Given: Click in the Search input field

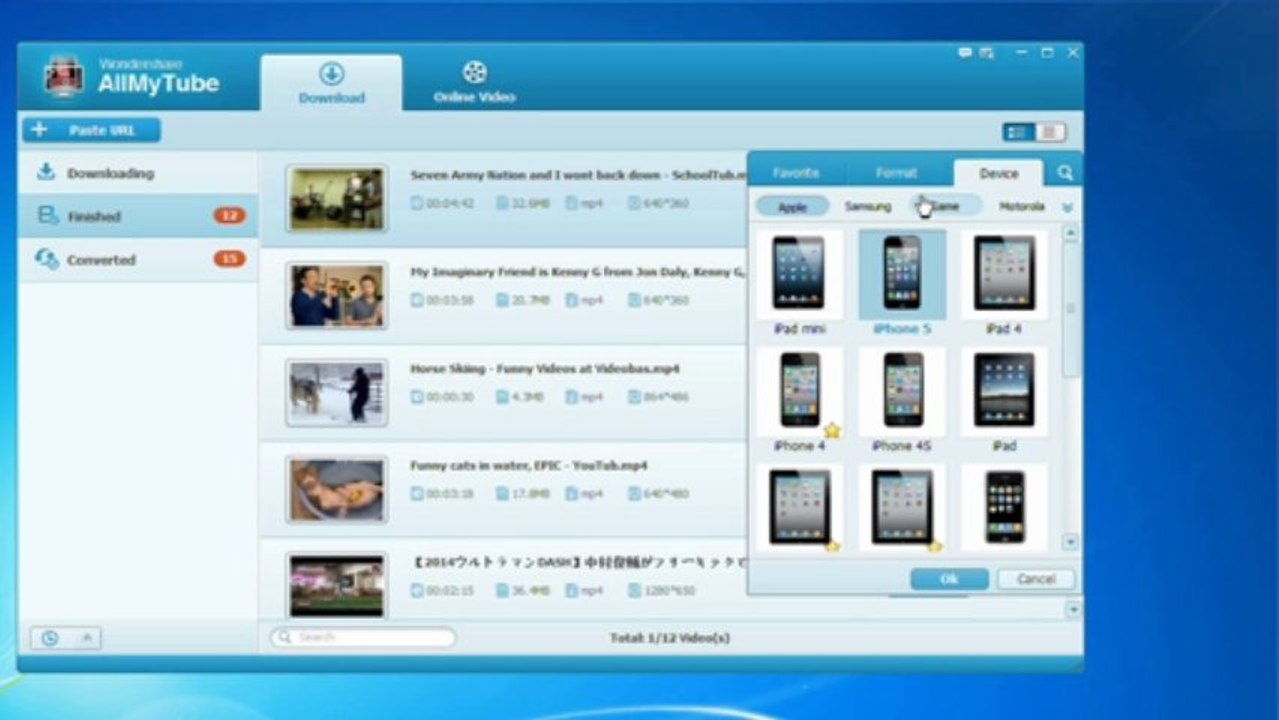Looking at the screenshot, I should coord(363,637).
